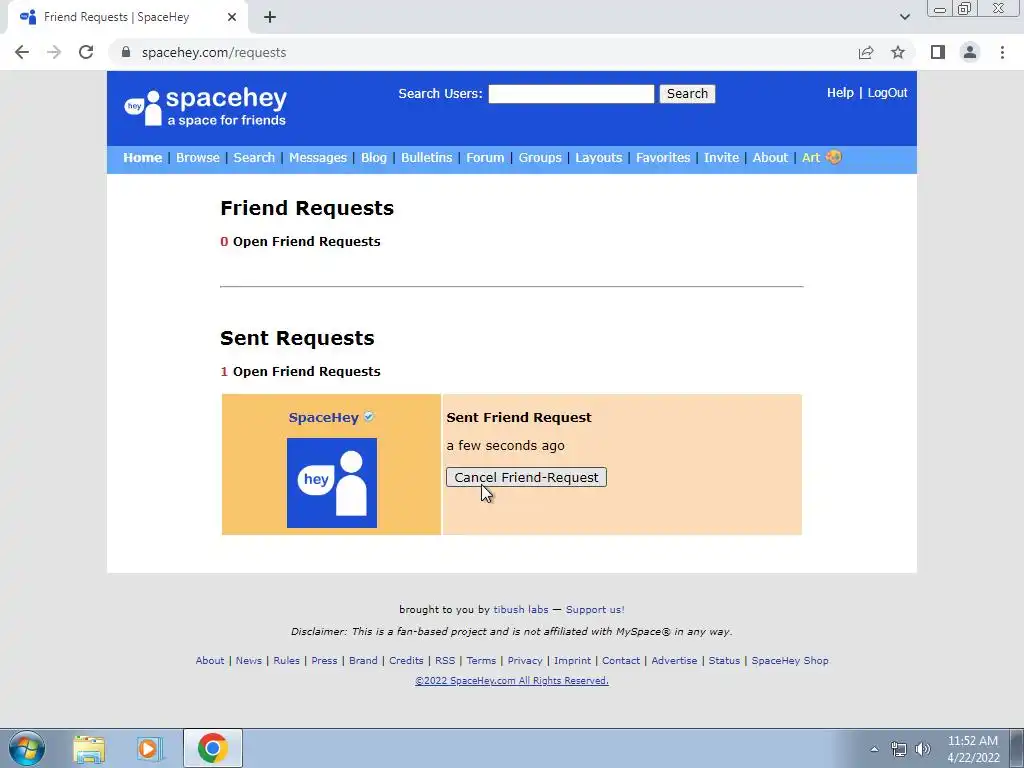The height and width of the screenshot is (768, 1024).
Task: Open Groups in the nav bar
Action: coord(540,157)
